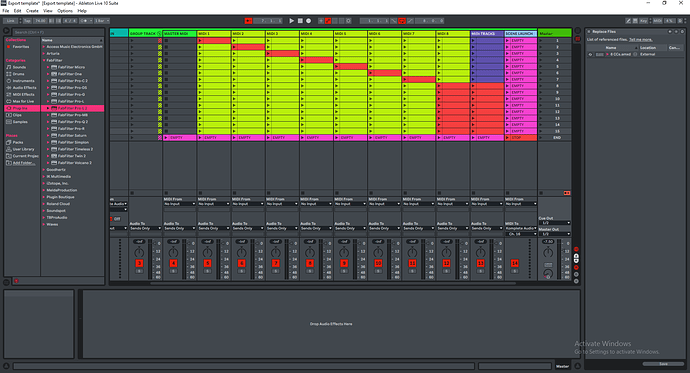Select the Drums category icon
The height and width of the screenshot is (373, 690).
tap(8, 74)
